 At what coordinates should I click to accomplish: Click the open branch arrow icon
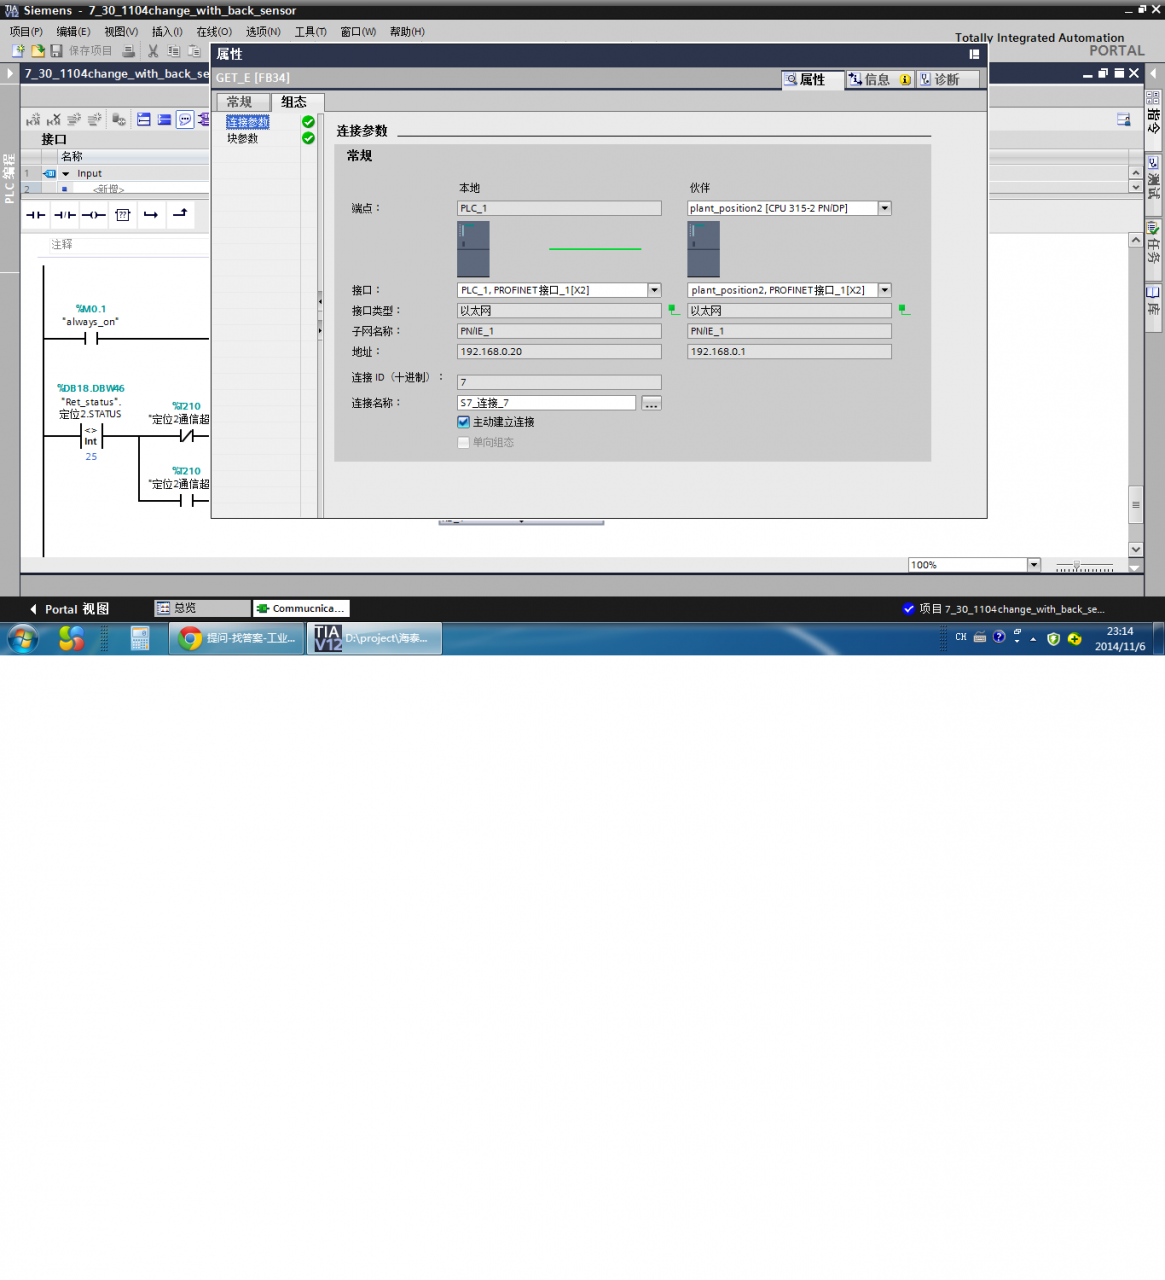(151, 215)
